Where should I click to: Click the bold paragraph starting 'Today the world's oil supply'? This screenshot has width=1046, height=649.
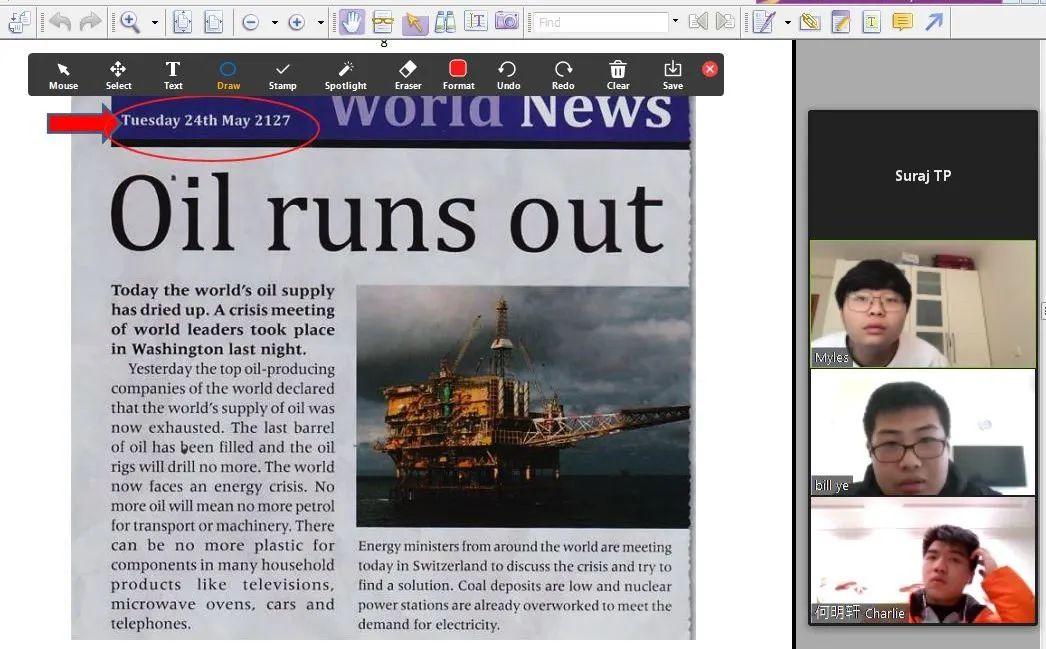[x=223, y=319]
